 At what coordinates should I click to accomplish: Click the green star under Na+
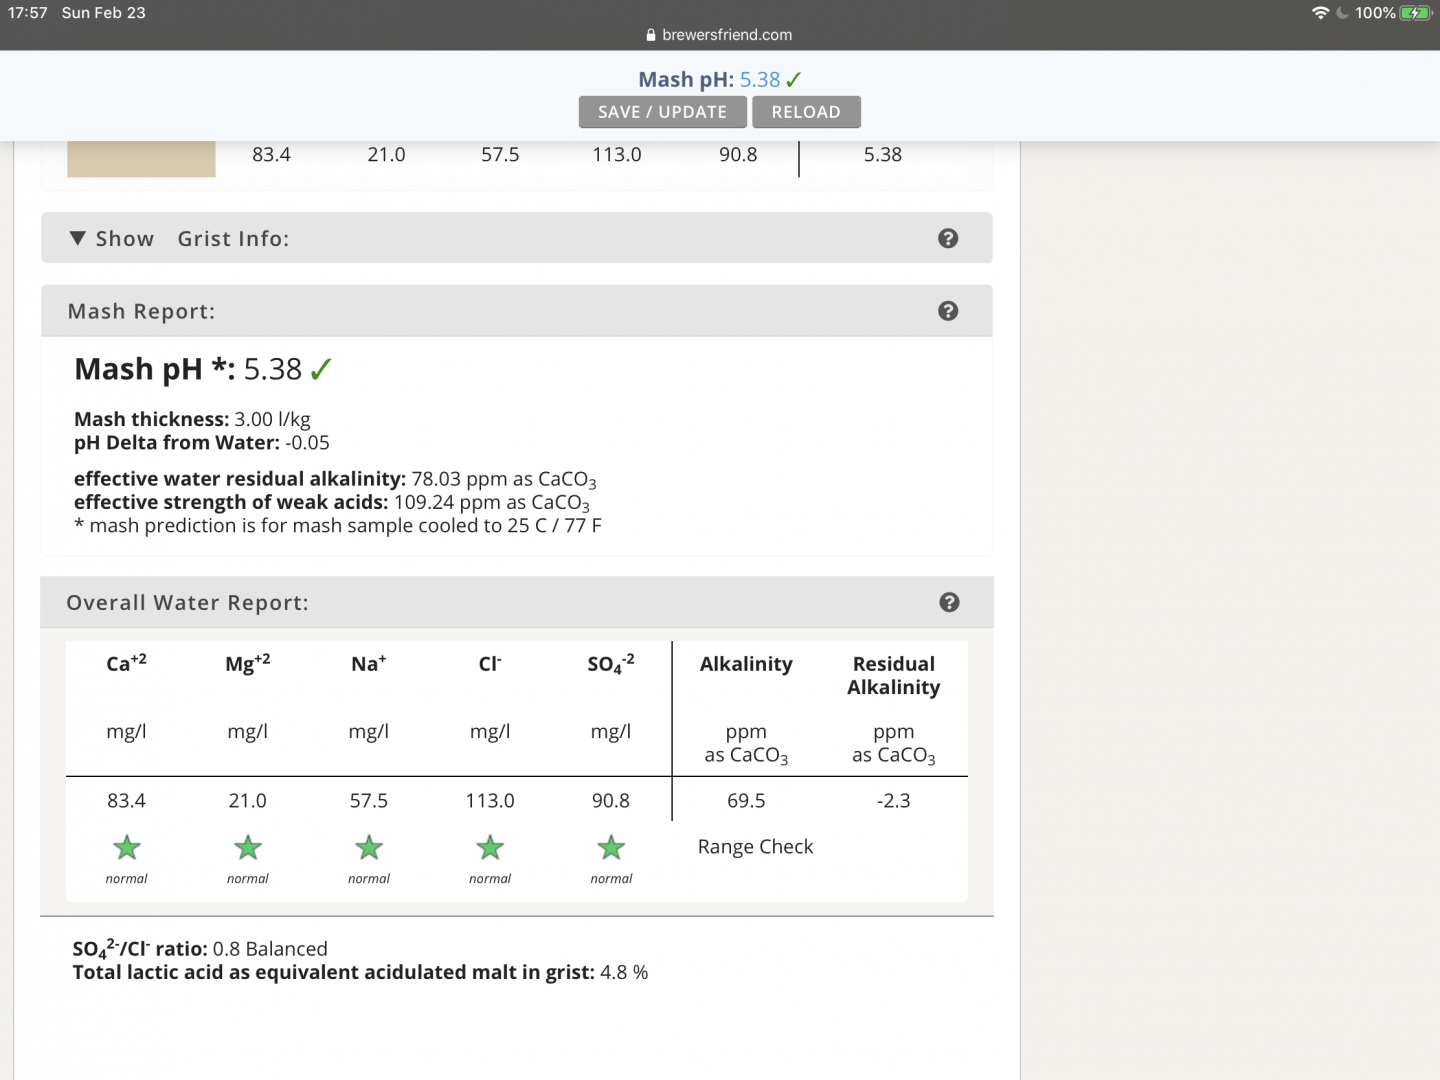[369, 848]
